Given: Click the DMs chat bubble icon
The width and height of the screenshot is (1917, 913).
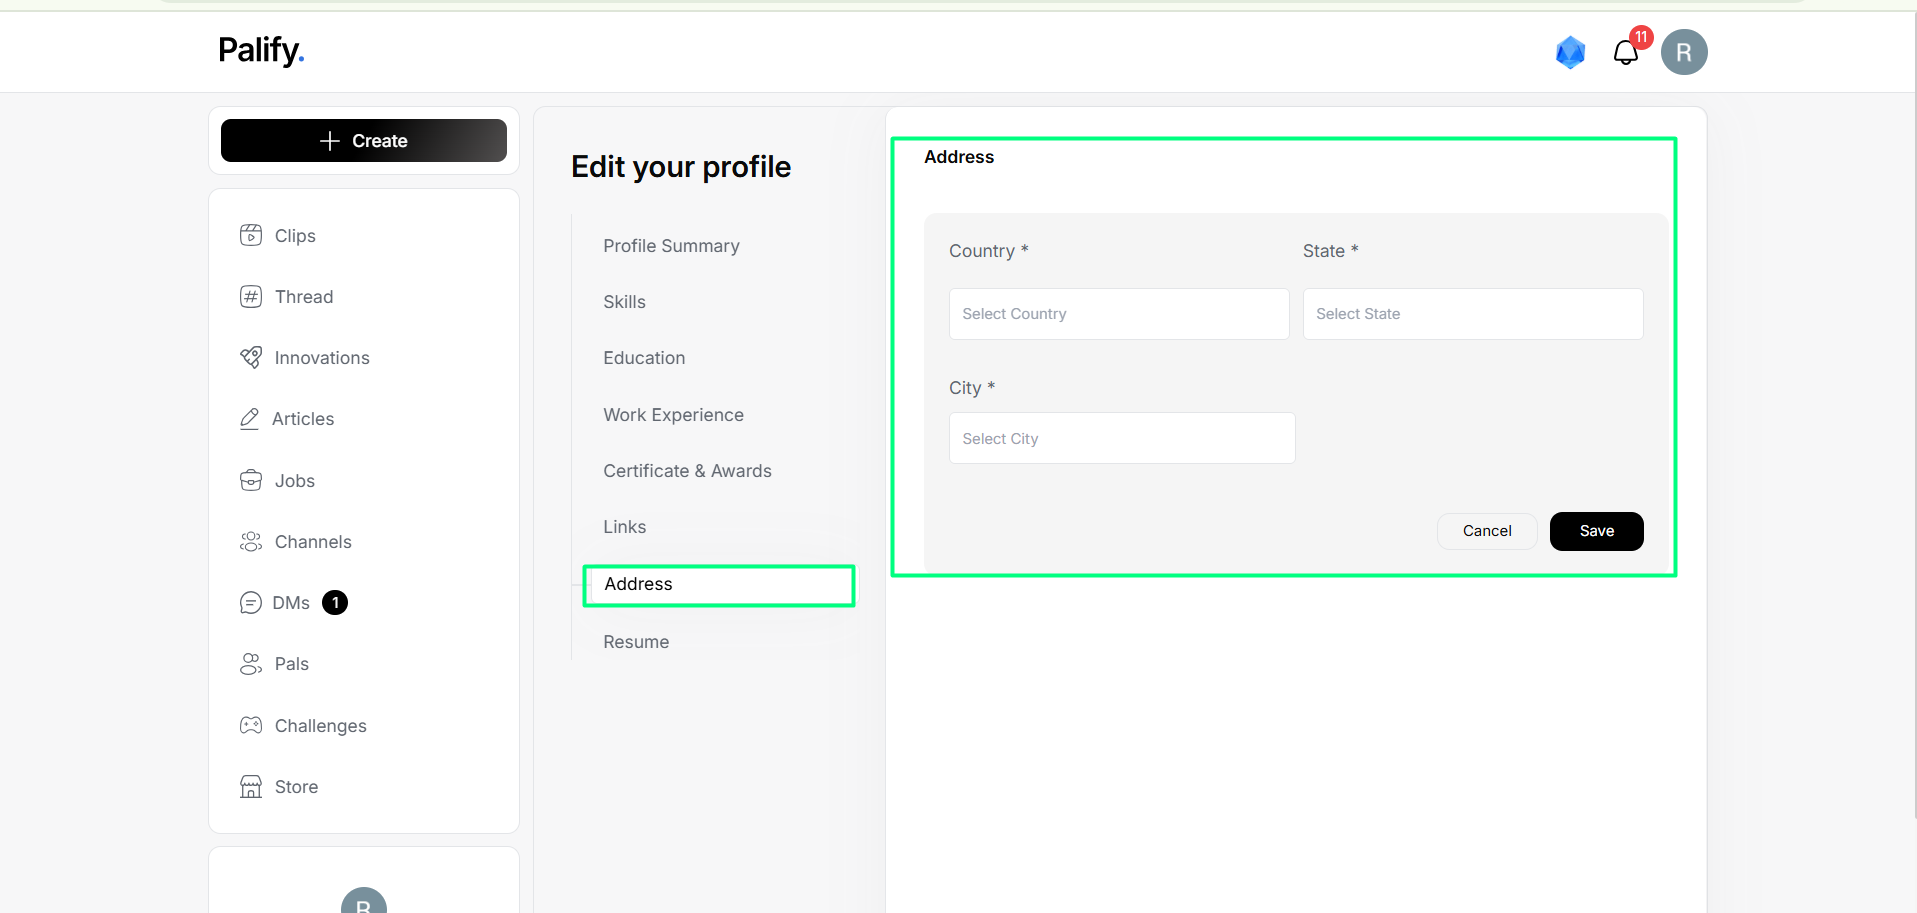Looking at the screenshot, I should point(251,602).
